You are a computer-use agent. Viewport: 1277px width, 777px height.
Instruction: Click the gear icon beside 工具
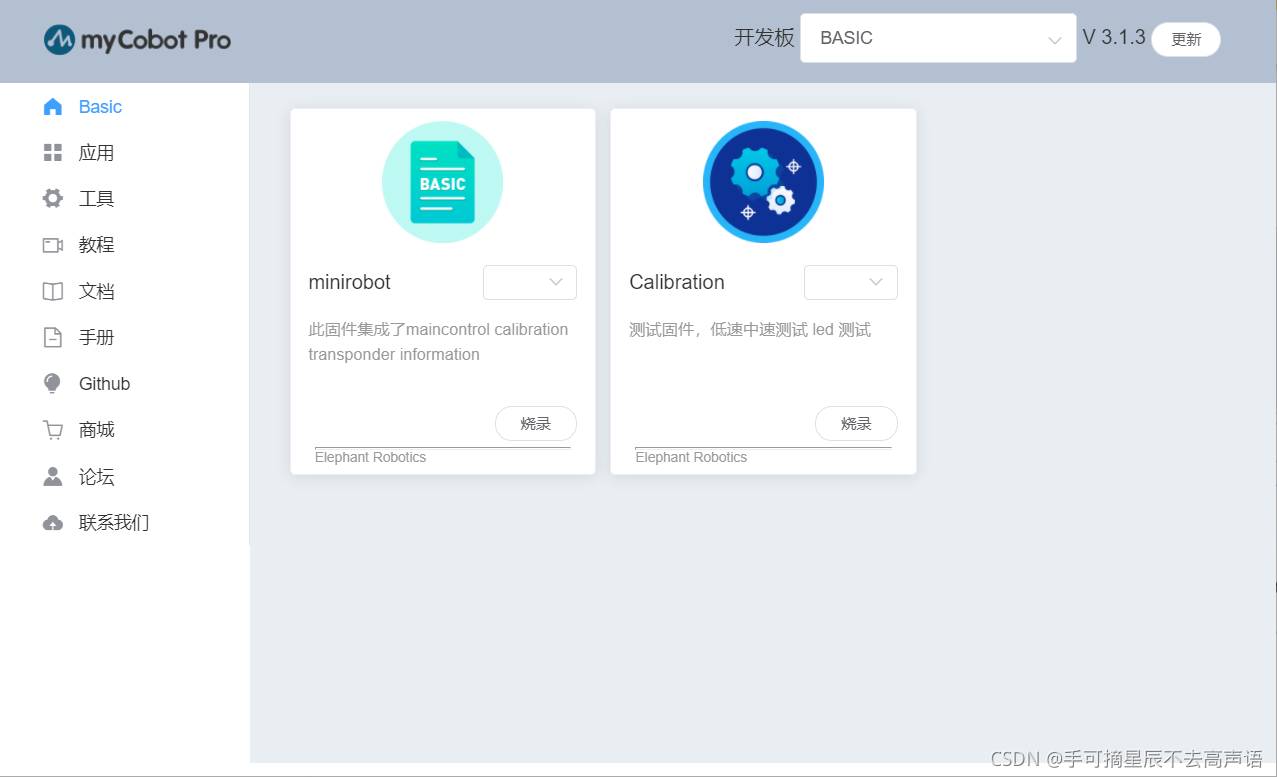pos(53,199)
